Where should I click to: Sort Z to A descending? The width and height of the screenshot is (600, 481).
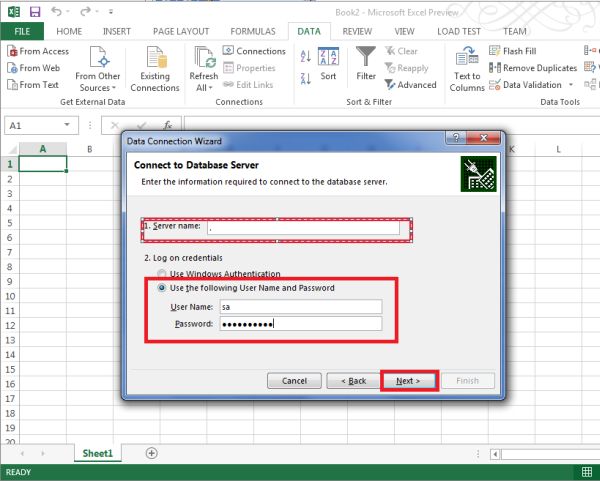point(305,78)
